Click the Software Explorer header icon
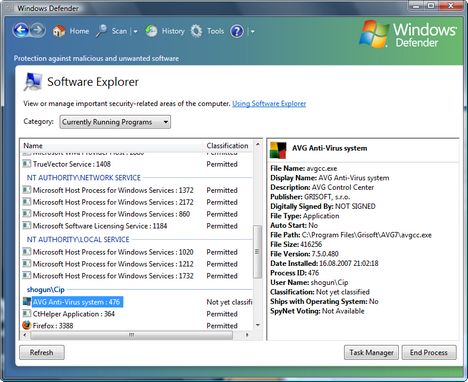The image size is (468, 382). pyautogui.click(x=33, y=82)
